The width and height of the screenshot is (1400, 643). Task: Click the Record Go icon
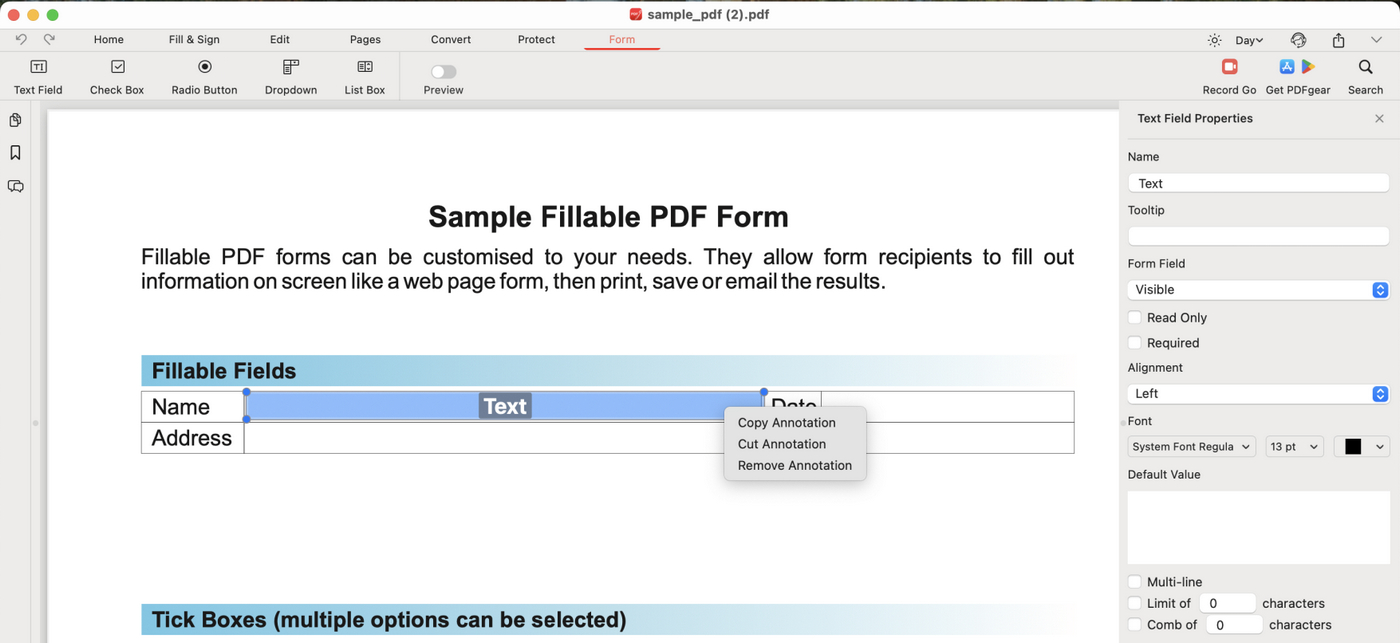click(1228, 67)
